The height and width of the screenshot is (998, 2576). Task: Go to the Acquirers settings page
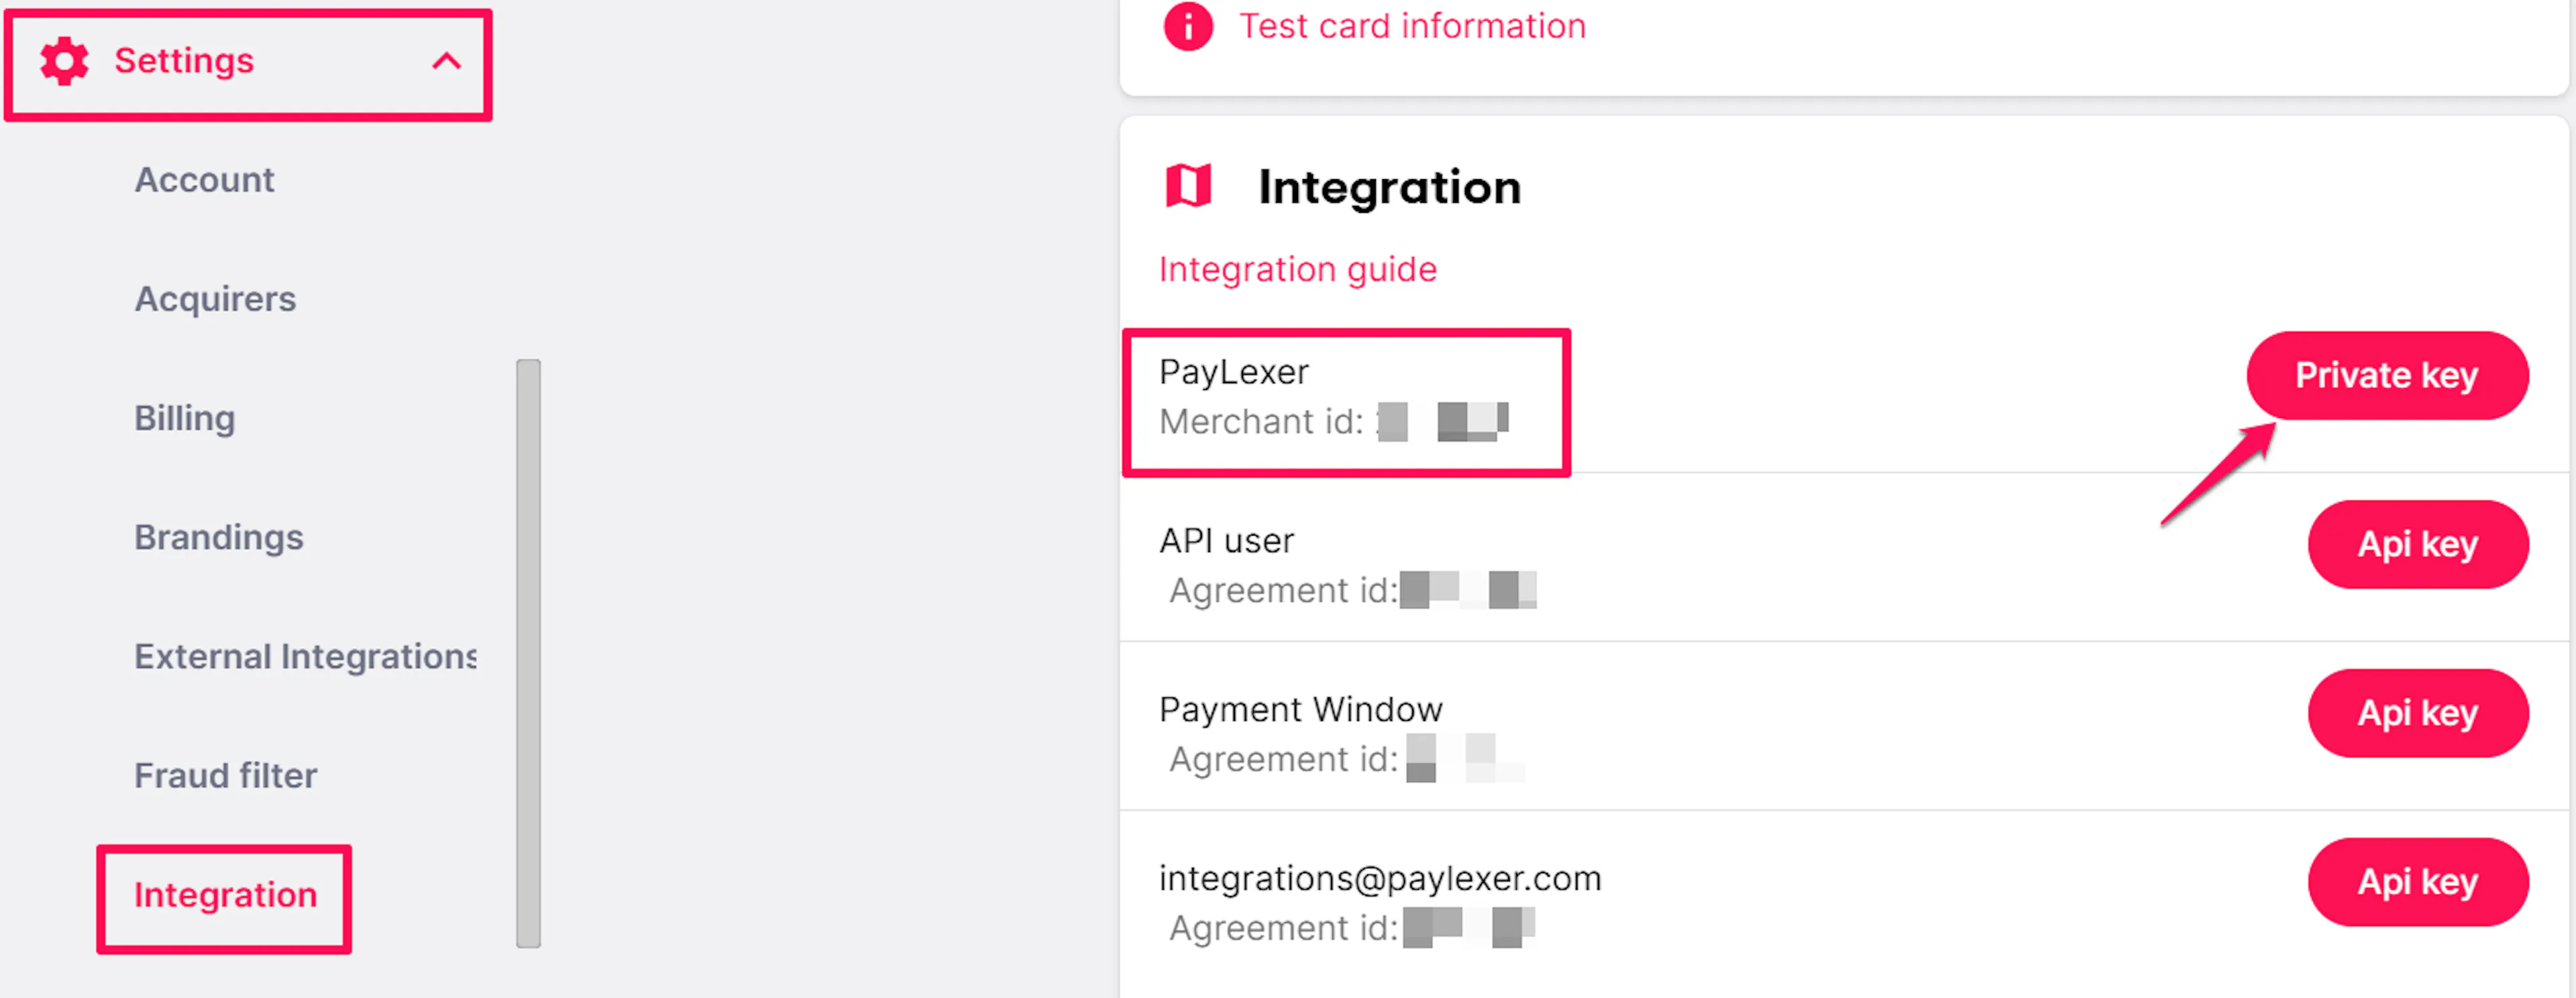pos(215,299)
